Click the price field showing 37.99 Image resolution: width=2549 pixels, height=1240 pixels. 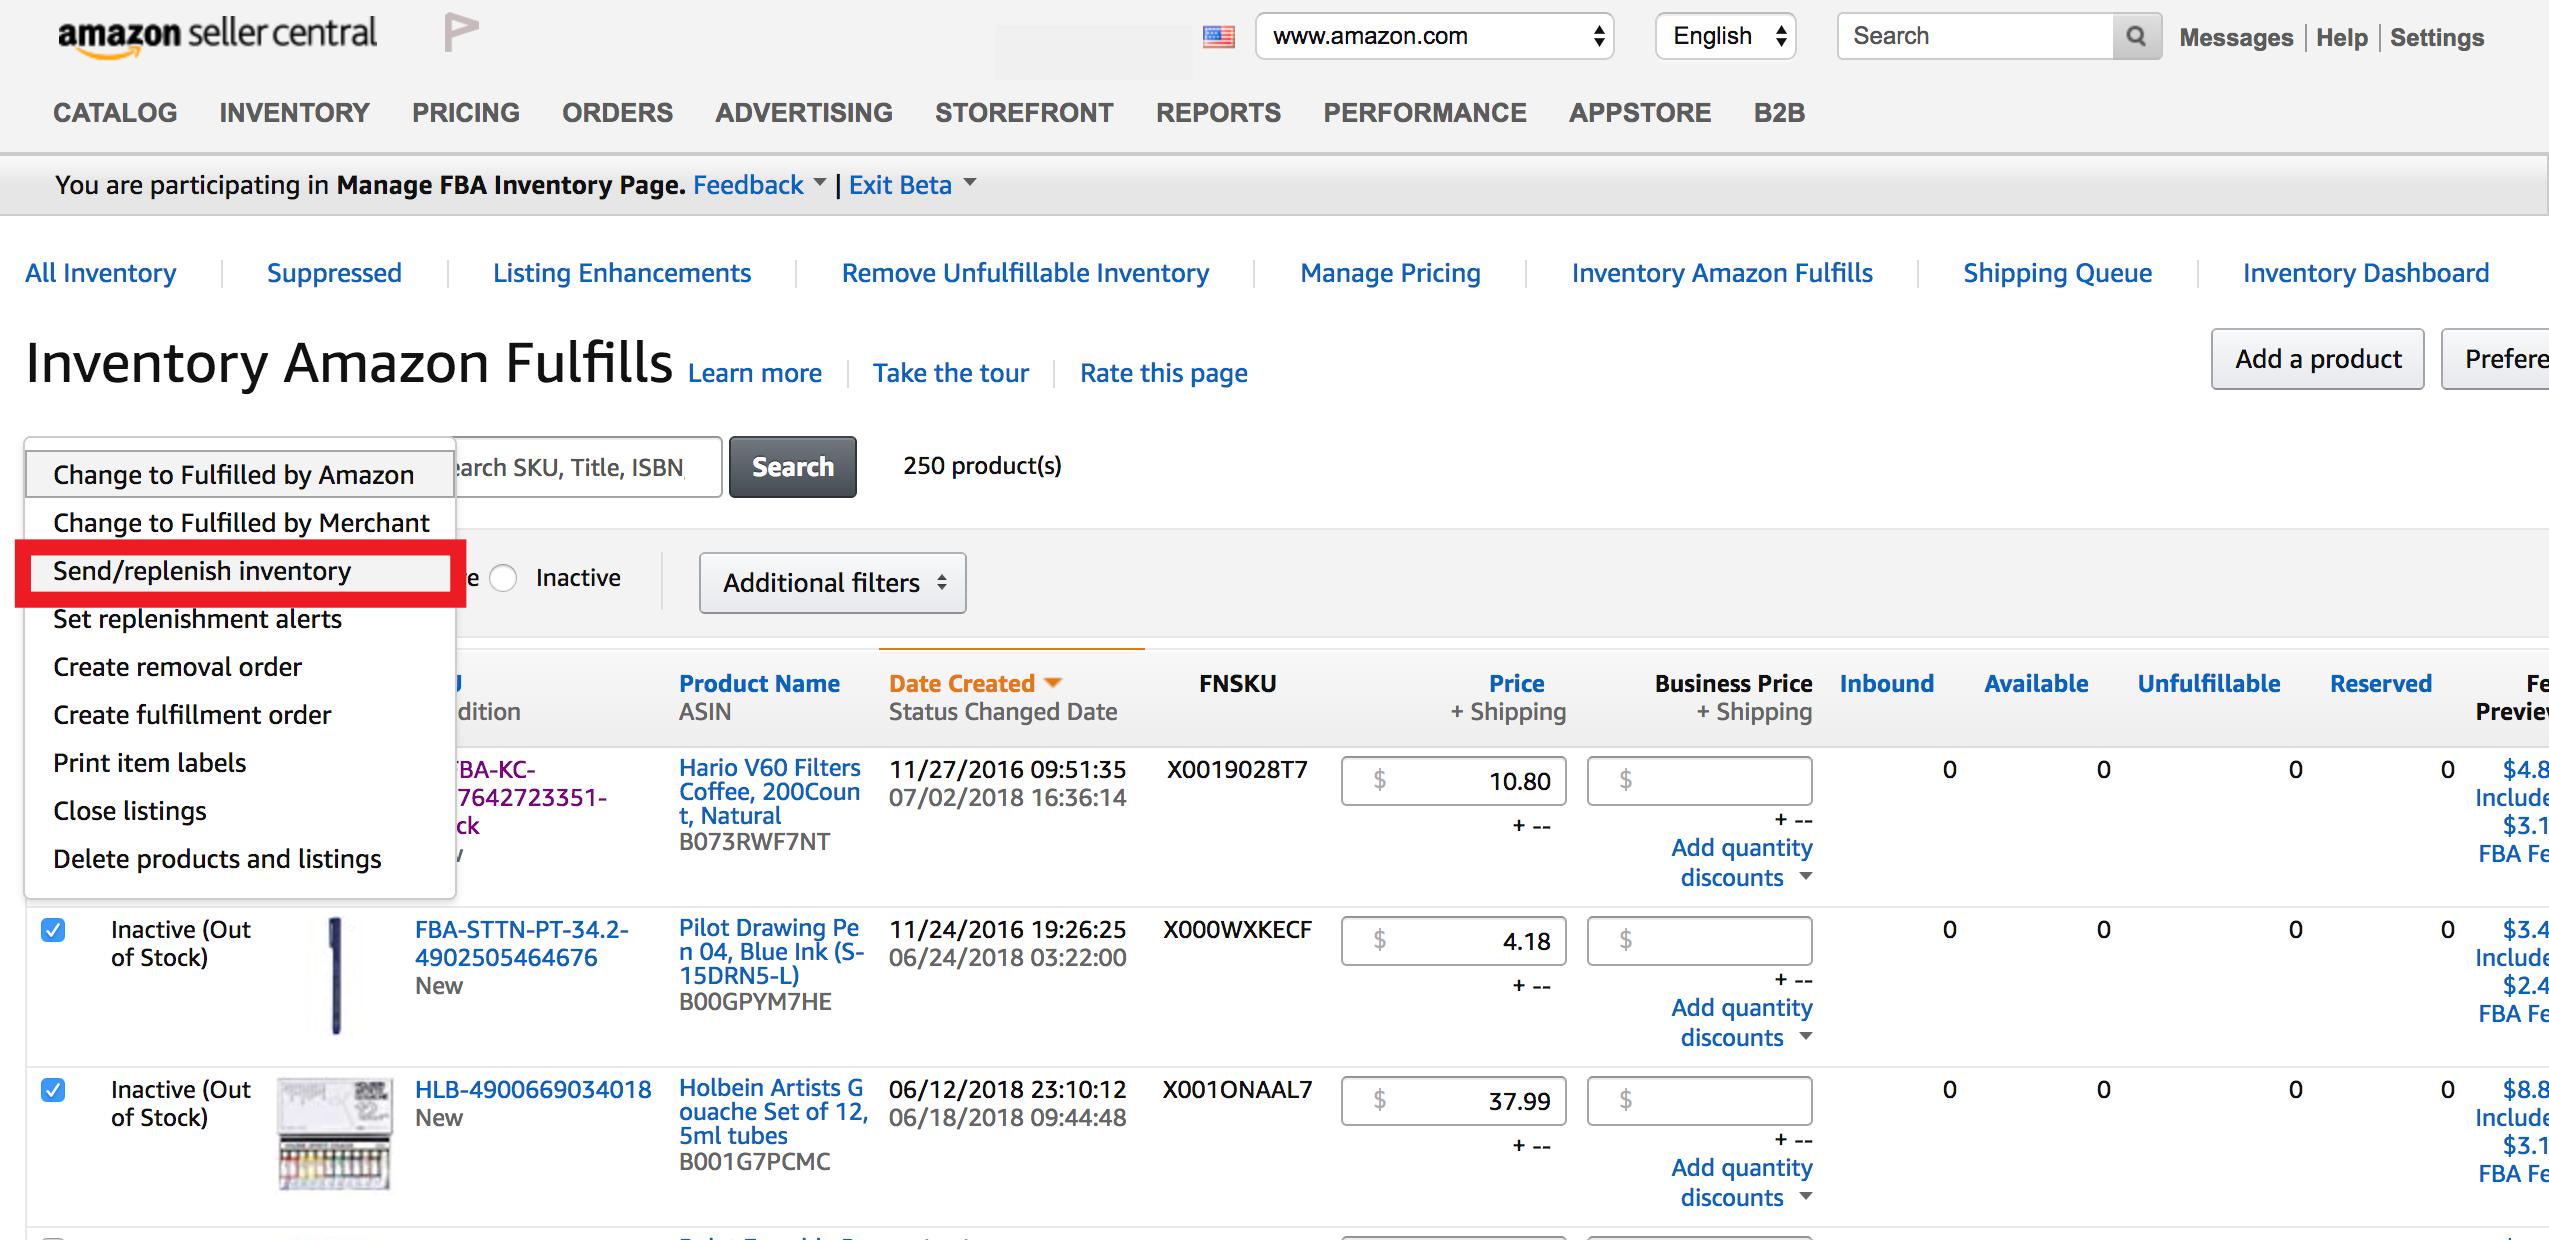1453,1101
